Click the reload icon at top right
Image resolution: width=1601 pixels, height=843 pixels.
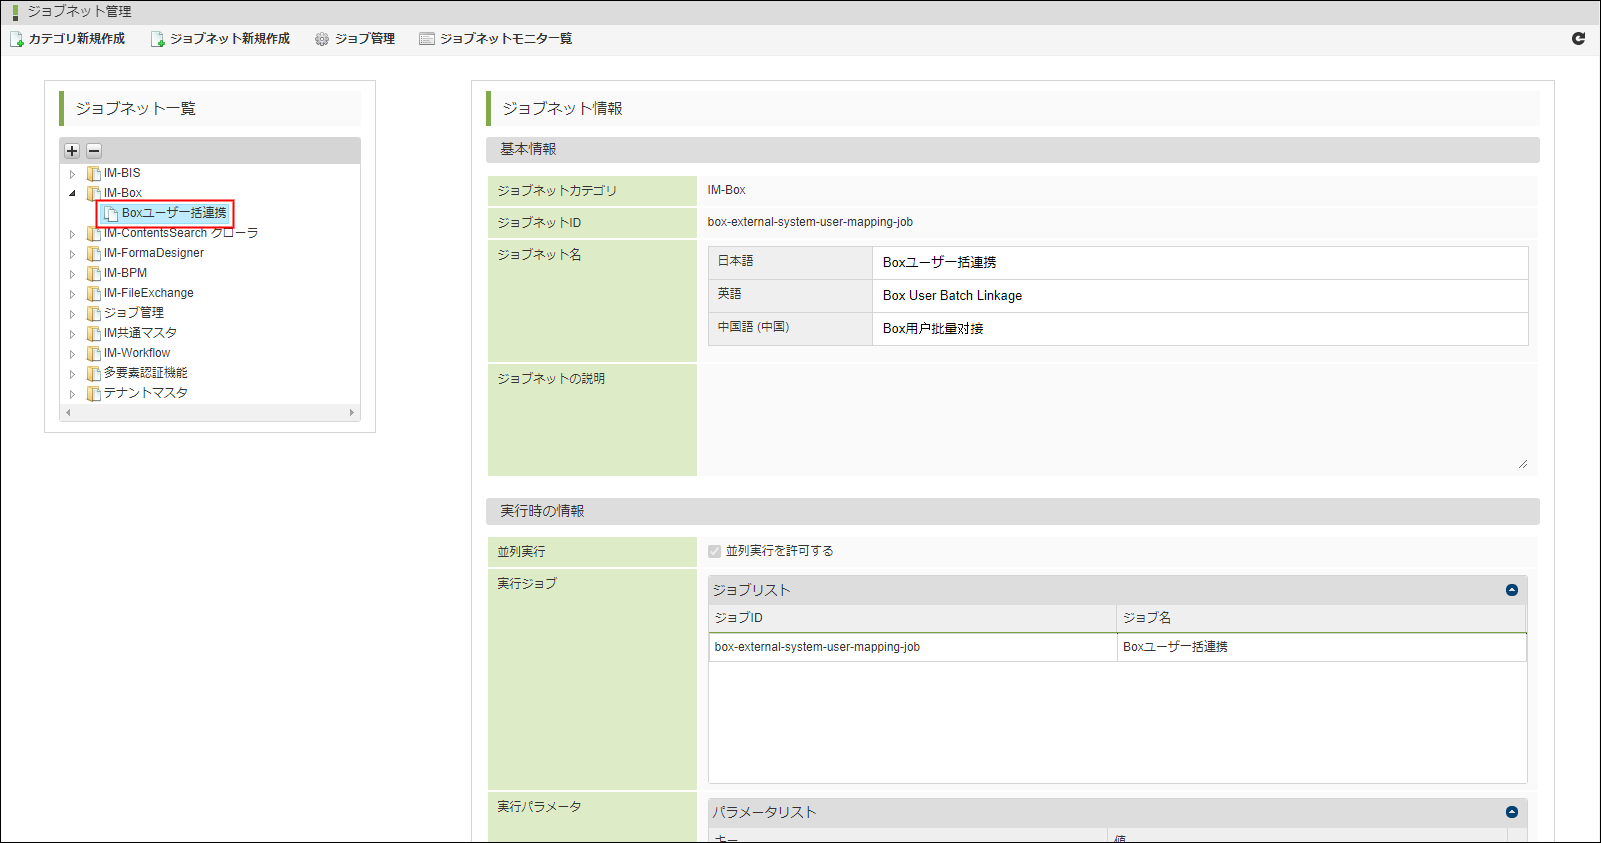1578,39
